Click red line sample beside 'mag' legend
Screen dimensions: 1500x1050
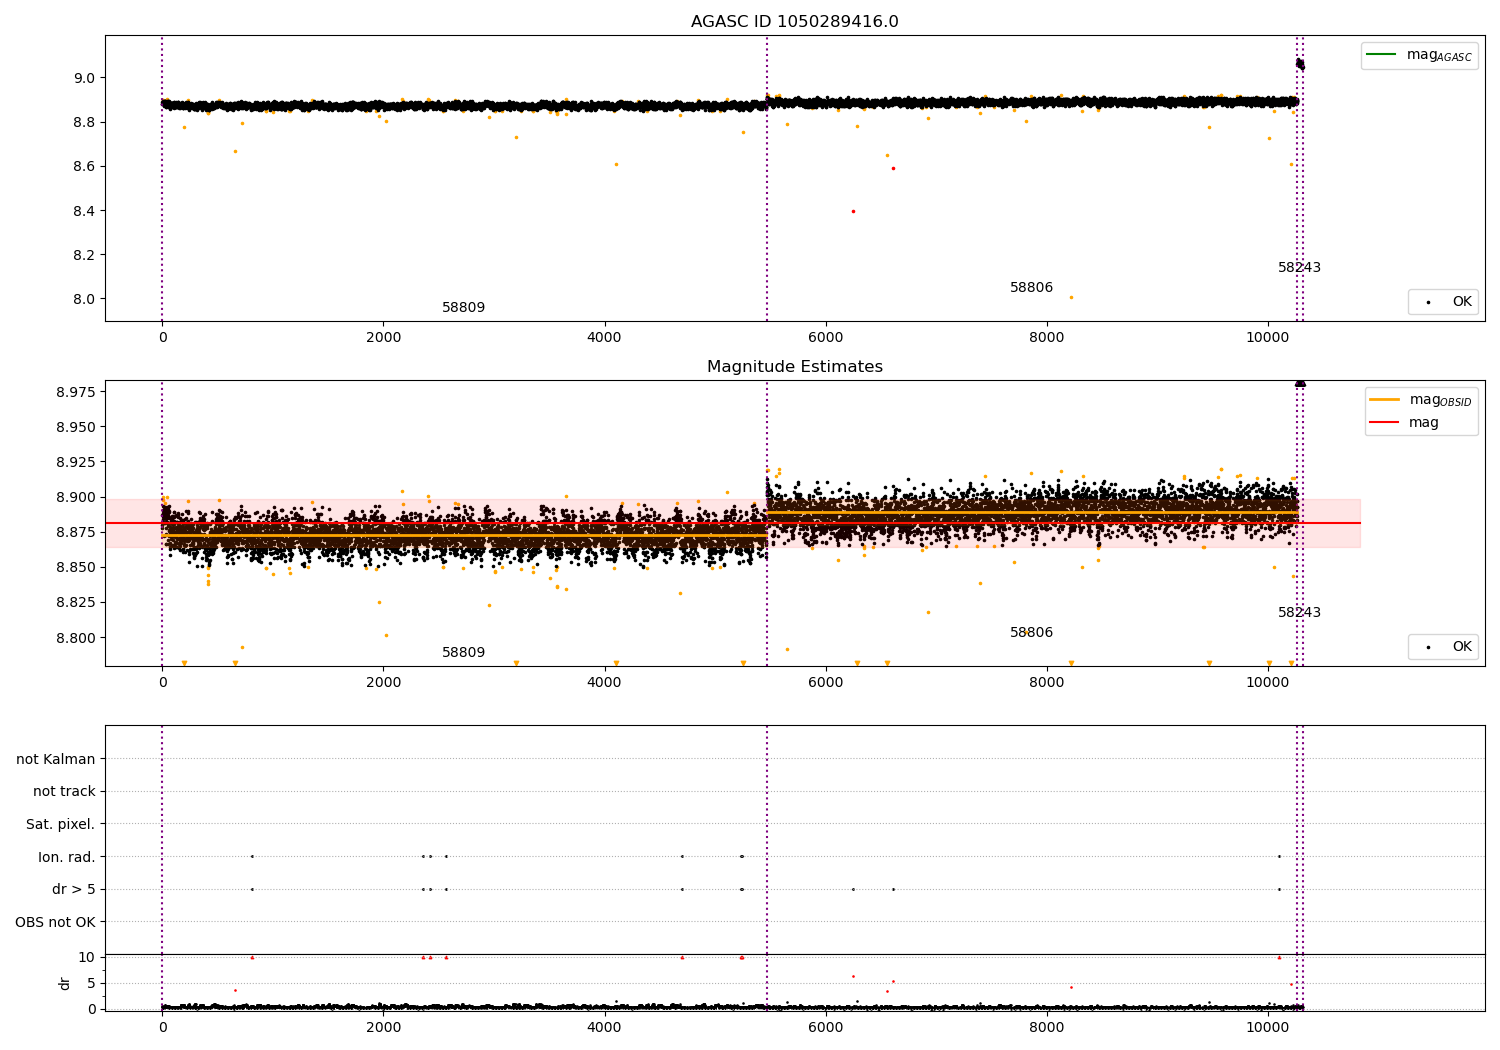tap(1385, 423)
